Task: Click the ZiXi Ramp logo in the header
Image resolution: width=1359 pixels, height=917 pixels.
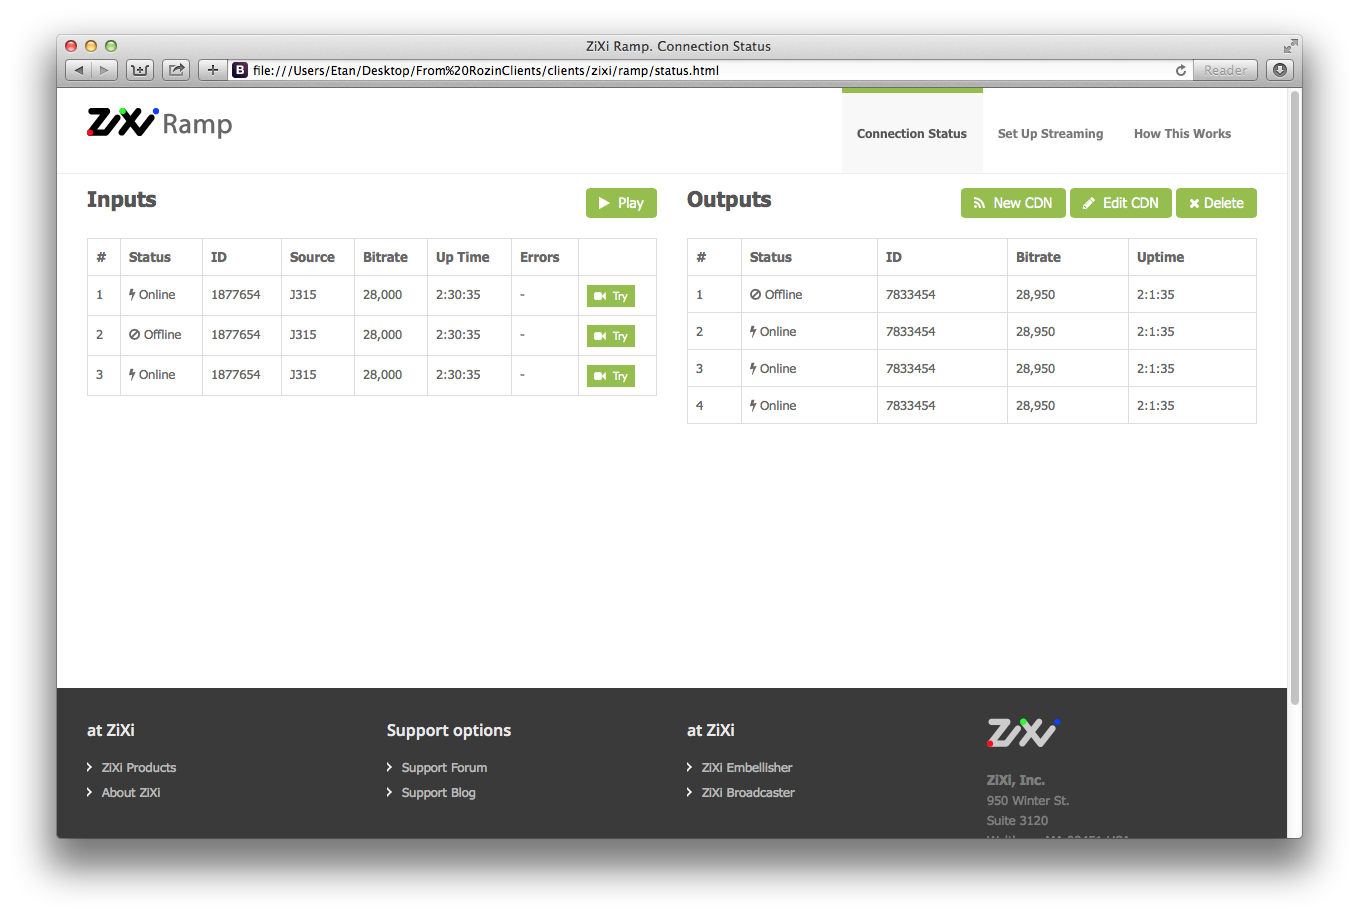Action: [x=160, y=123]
